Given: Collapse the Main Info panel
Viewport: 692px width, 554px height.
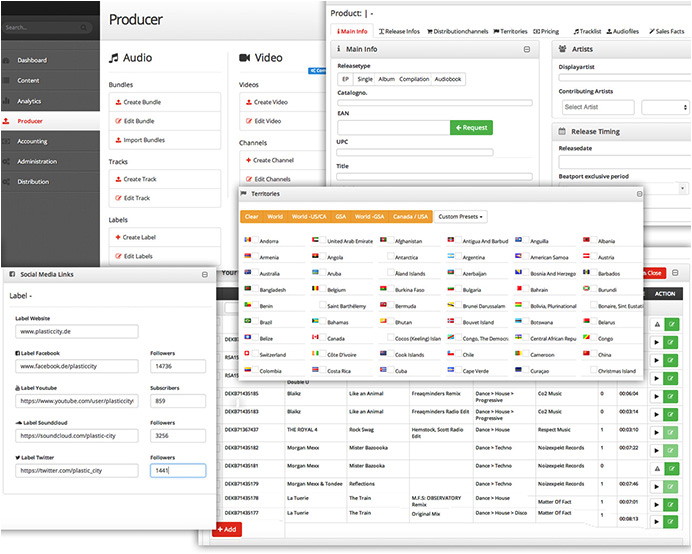Looking at the screenshot, I should pyautogui.click(x=526, y=48).
